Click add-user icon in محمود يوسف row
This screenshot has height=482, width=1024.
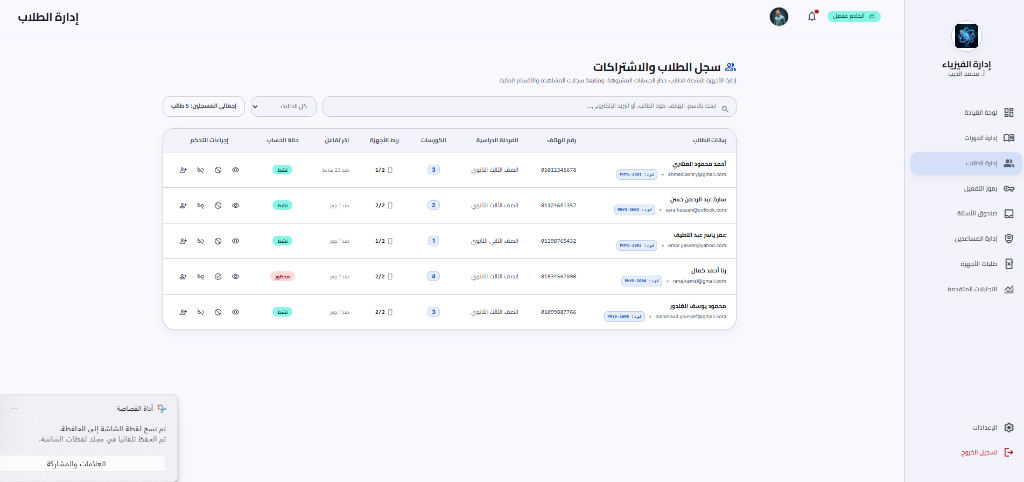click(x=183, y=312)
